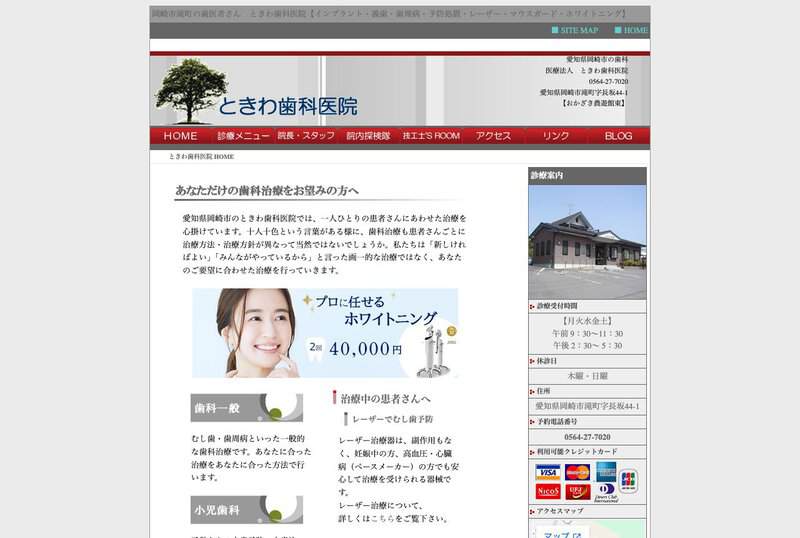
Task: Open the マップ external map link
Action: (x=562, y=534)
